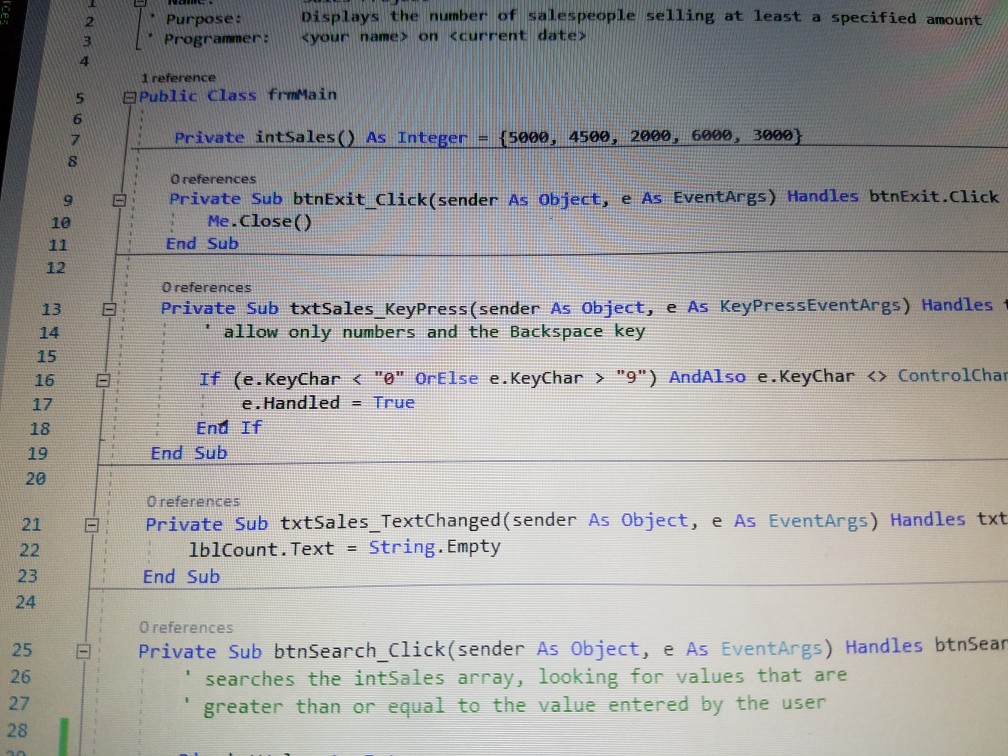Click the Programmer comment line

point(366,37)
